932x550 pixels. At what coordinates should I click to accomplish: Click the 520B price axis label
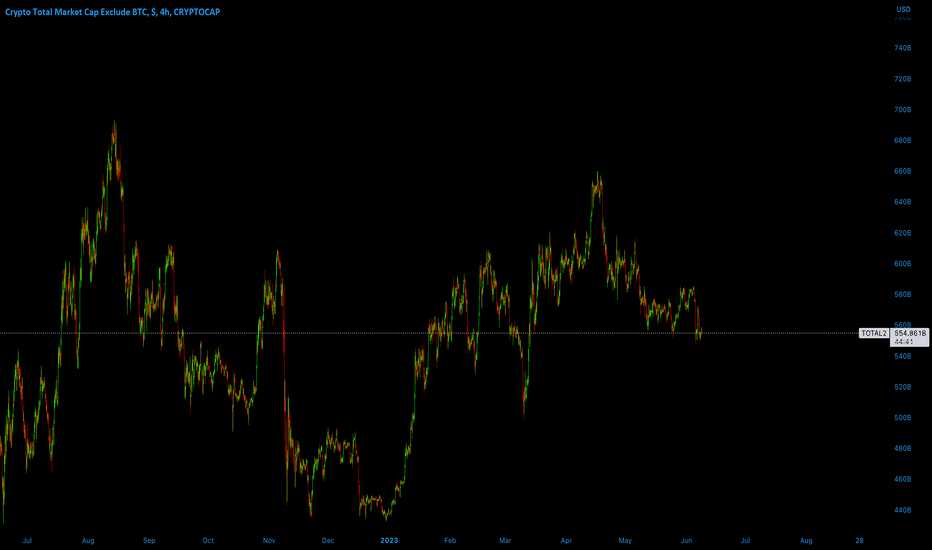click(x=902, y=387)
